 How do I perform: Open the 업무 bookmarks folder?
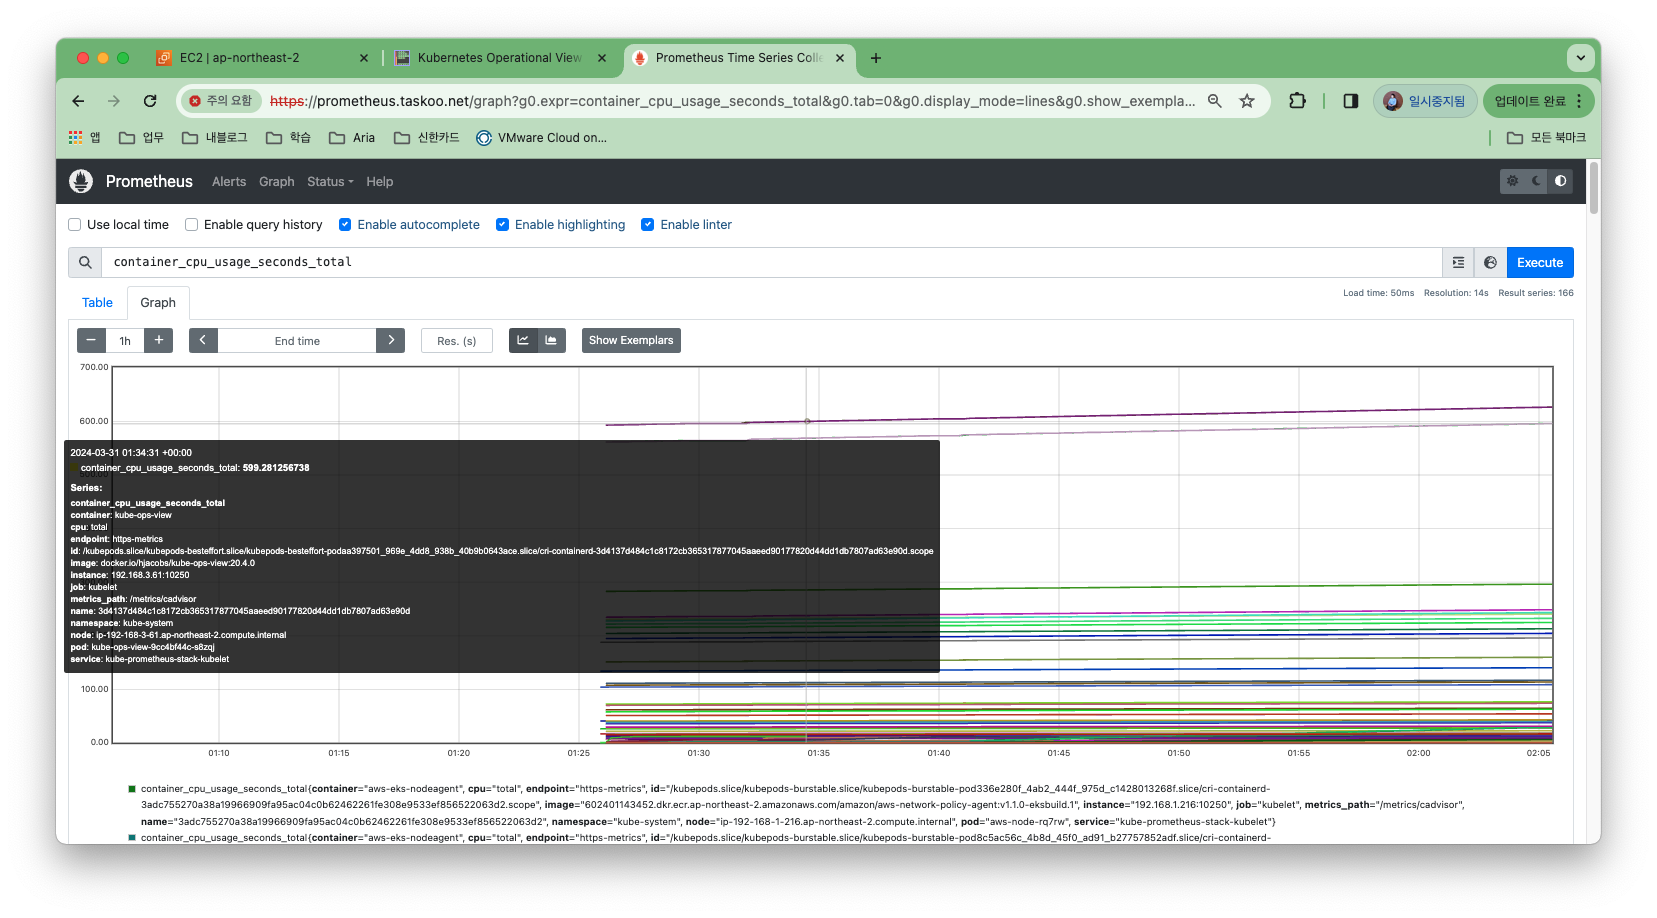pyautogui.click(x=141, y=138)
